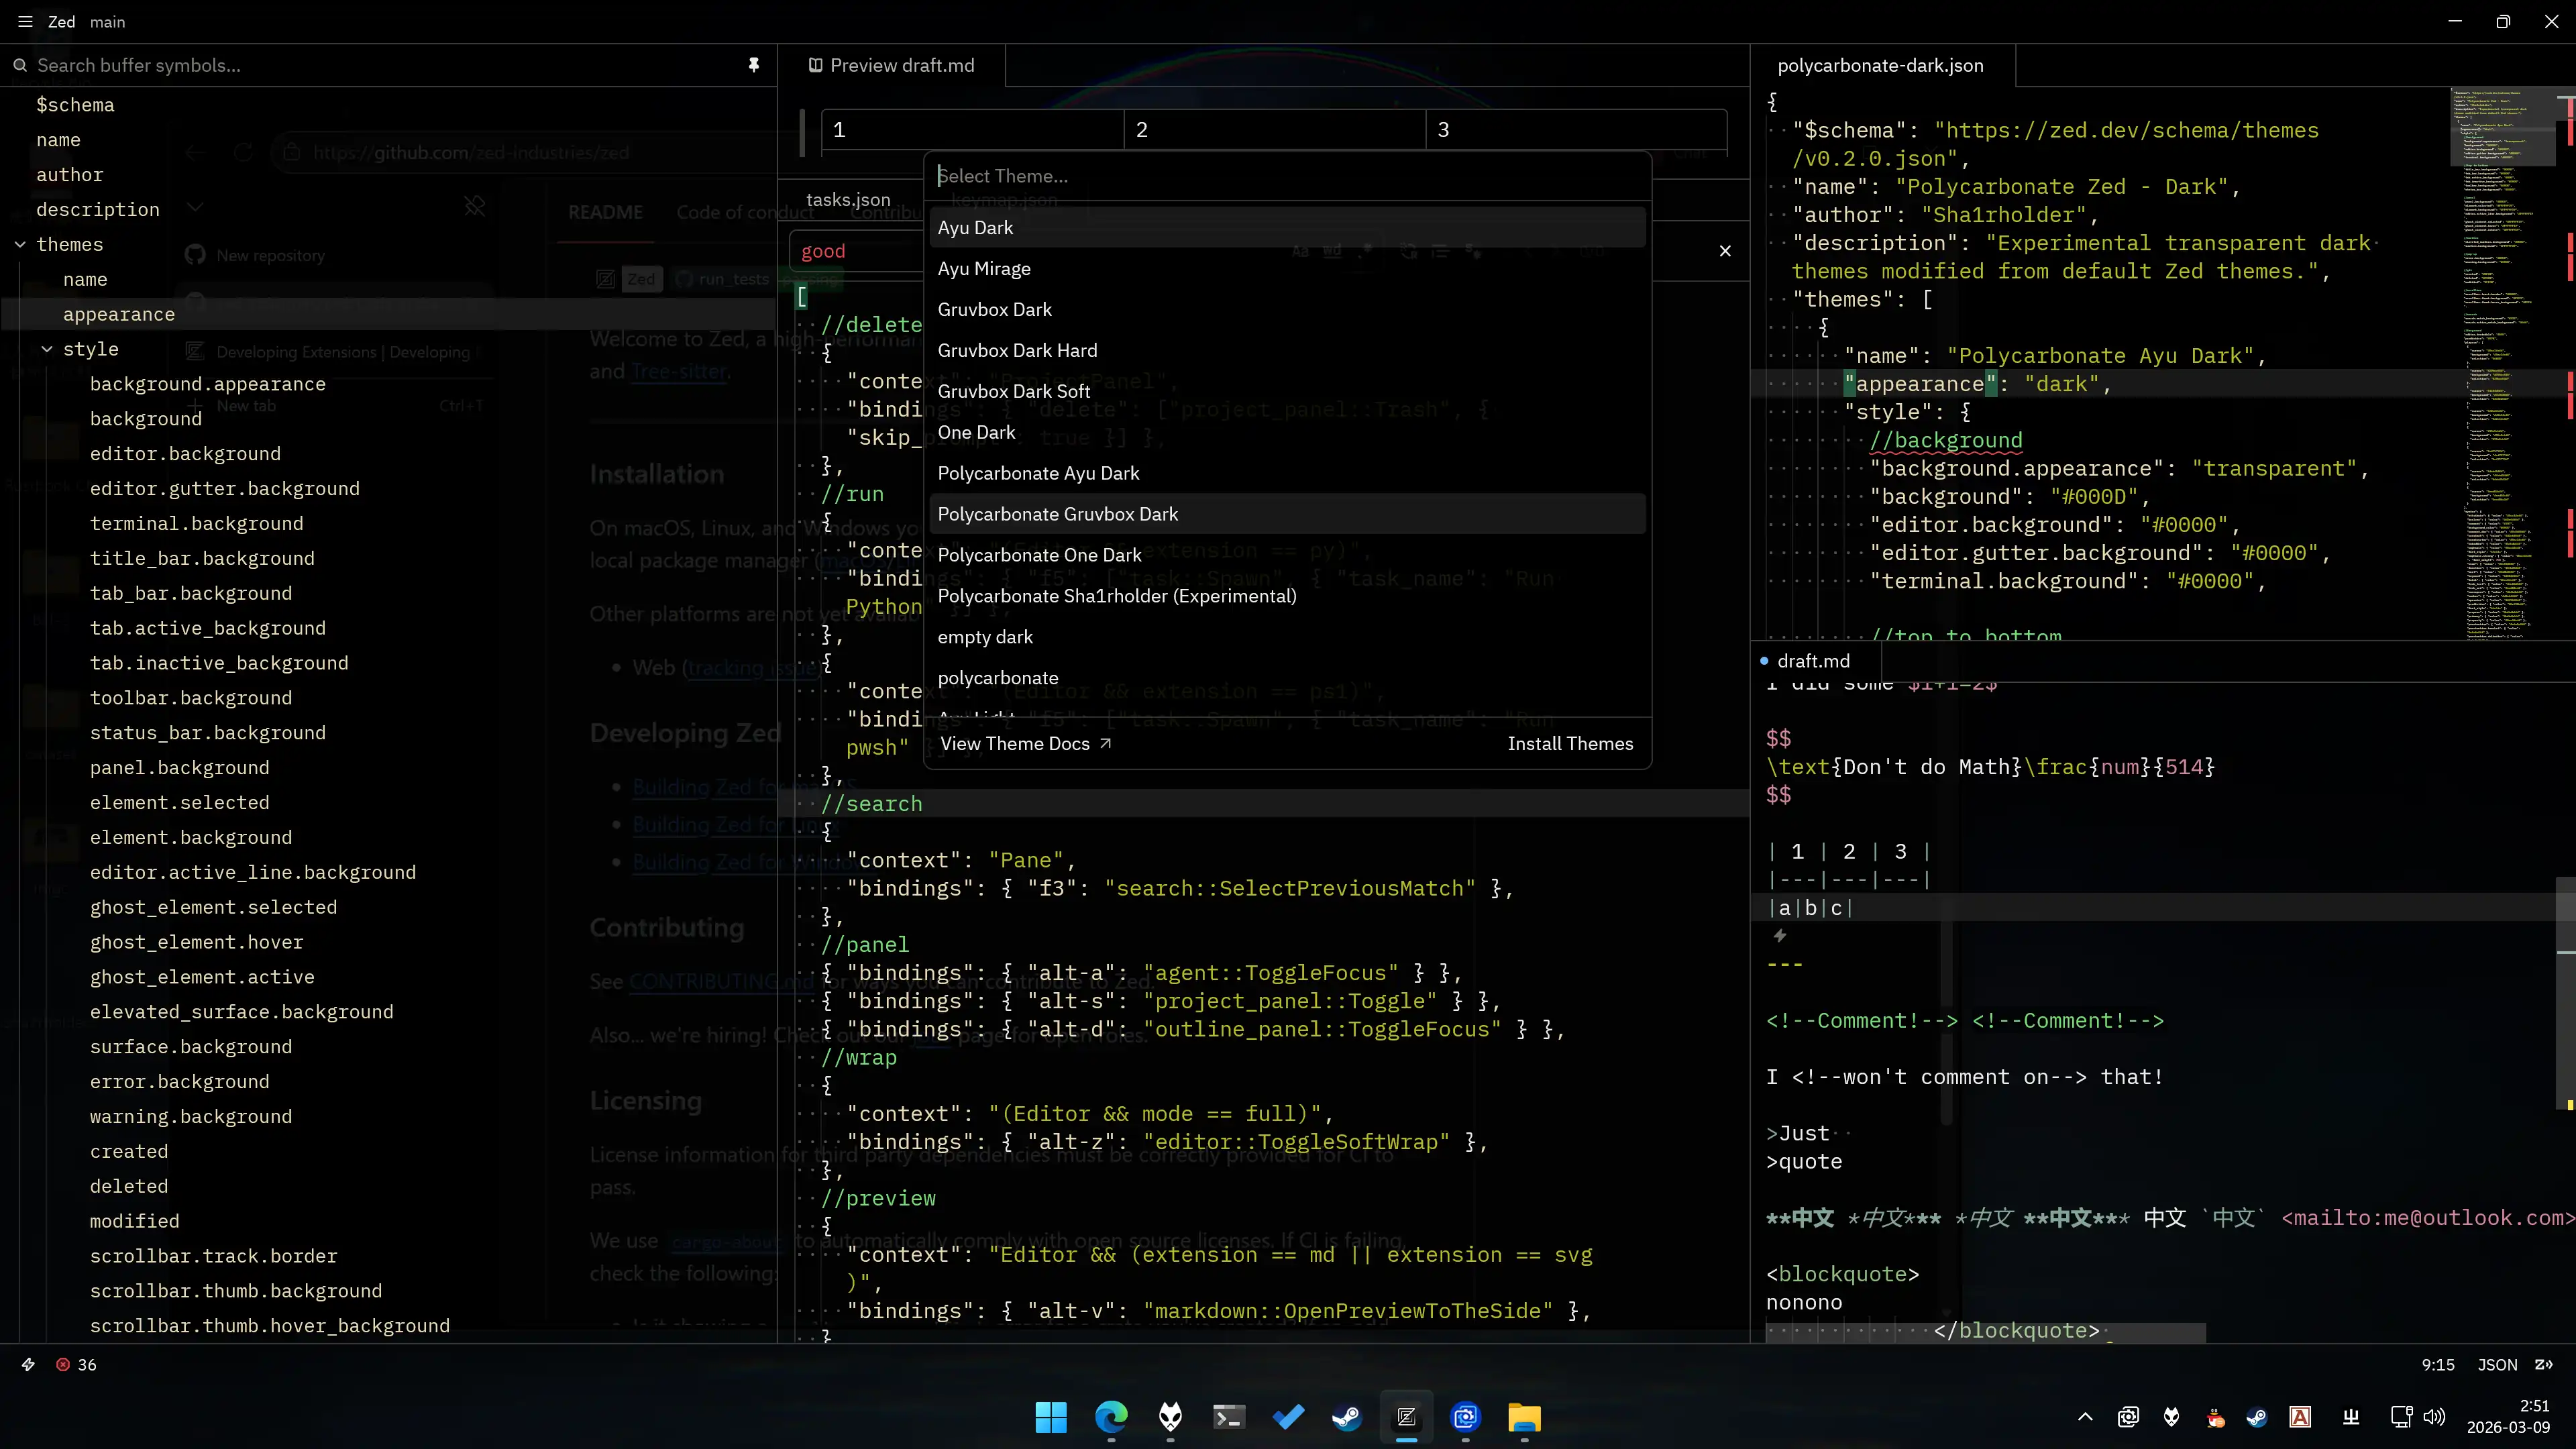The height and width of the screenshot is (1449, 2576).
Task: Open the blue checkmark To Do app
Action: click(x=1288, y=1417)
